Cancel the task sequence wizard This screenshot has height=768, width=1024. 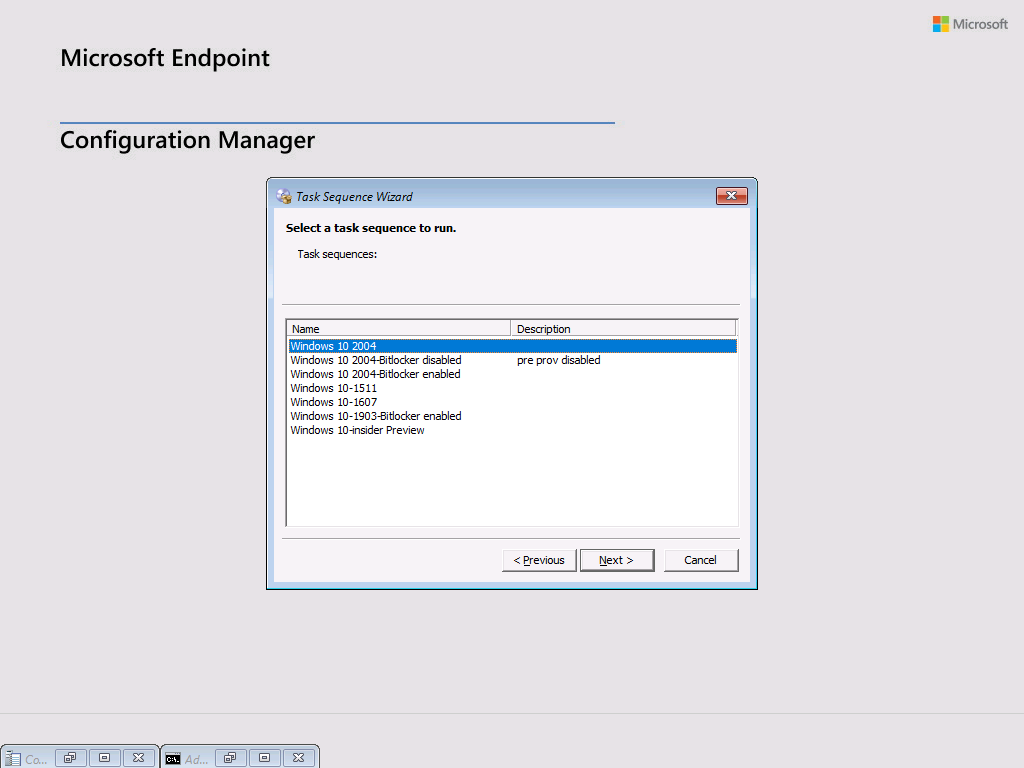point(701,560)
